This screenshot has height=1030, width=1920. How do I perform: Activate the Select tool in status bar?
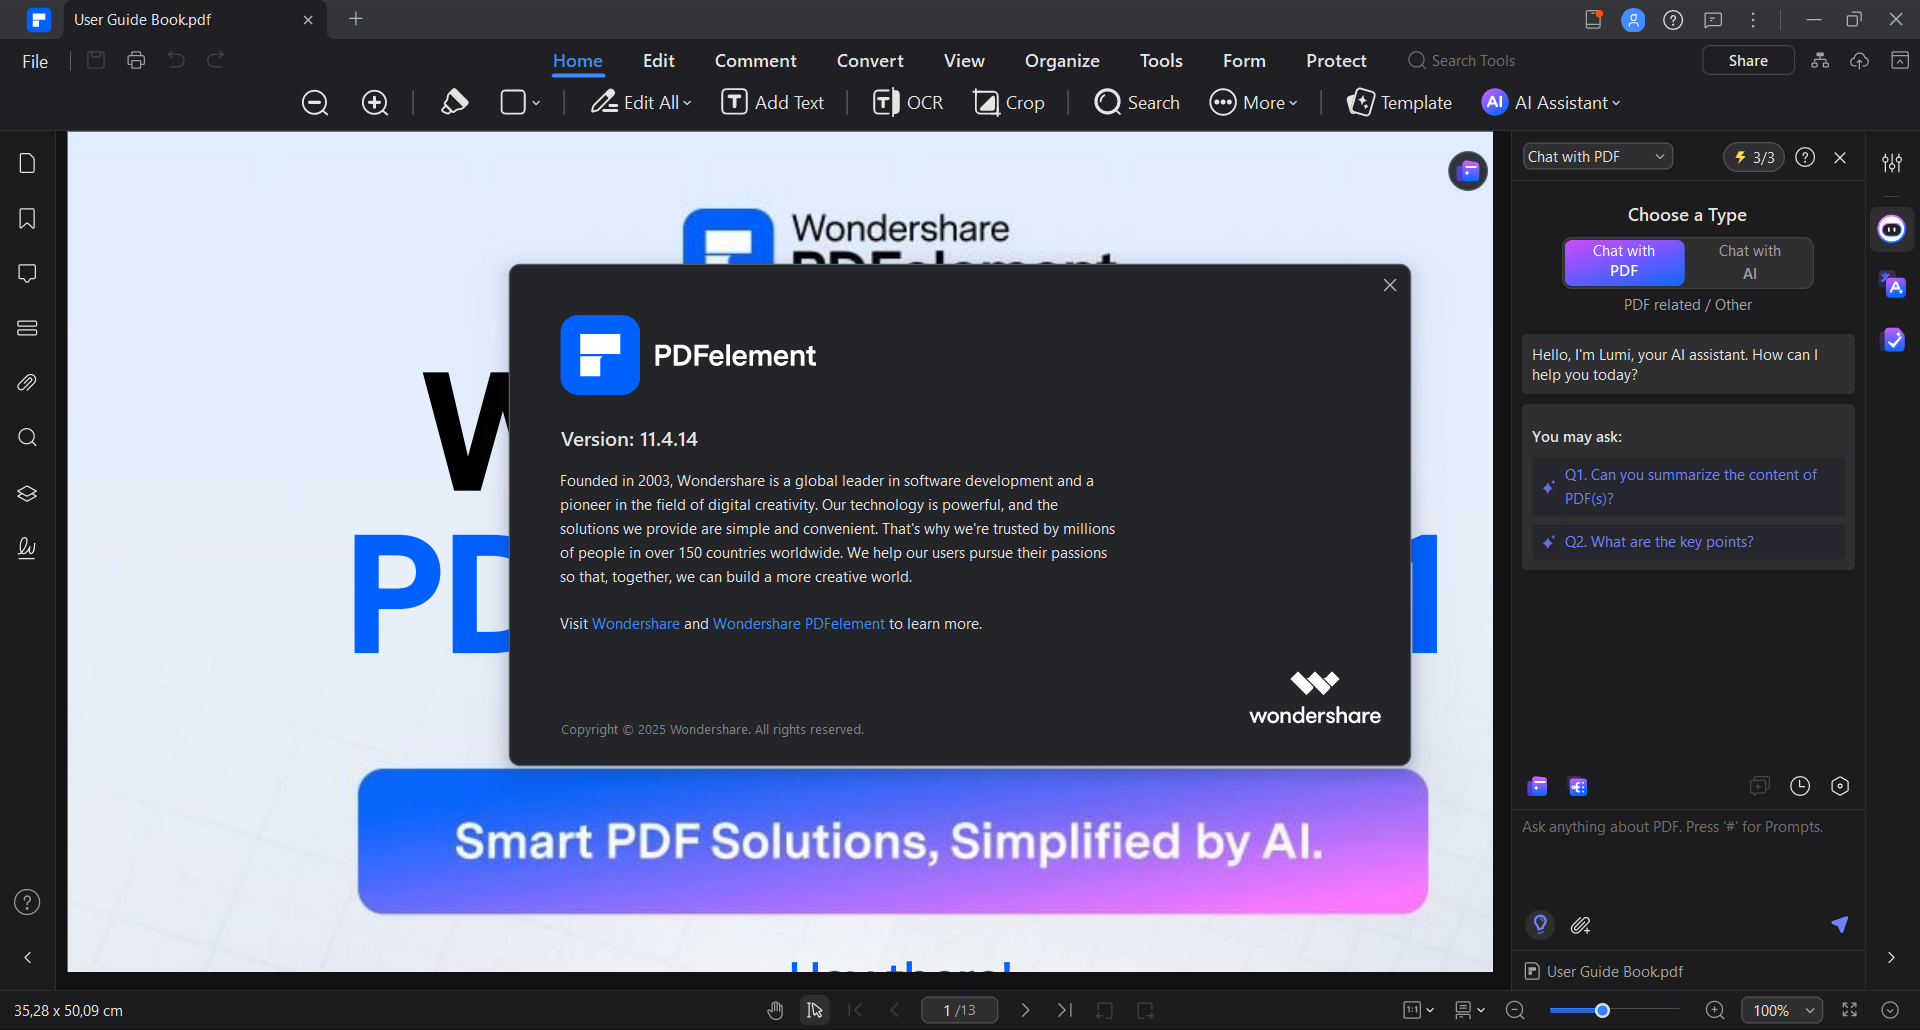(815, 1010)
